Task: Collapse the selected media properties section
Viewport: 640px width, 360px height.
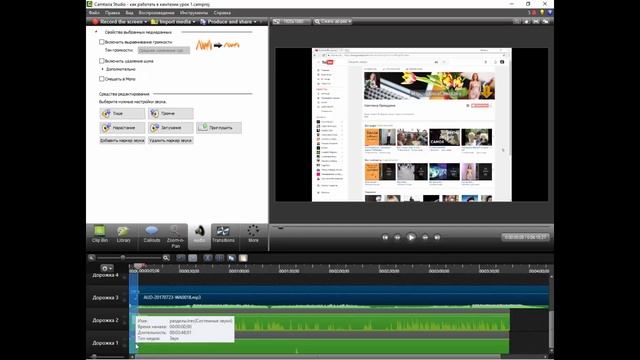Action: 96,32
